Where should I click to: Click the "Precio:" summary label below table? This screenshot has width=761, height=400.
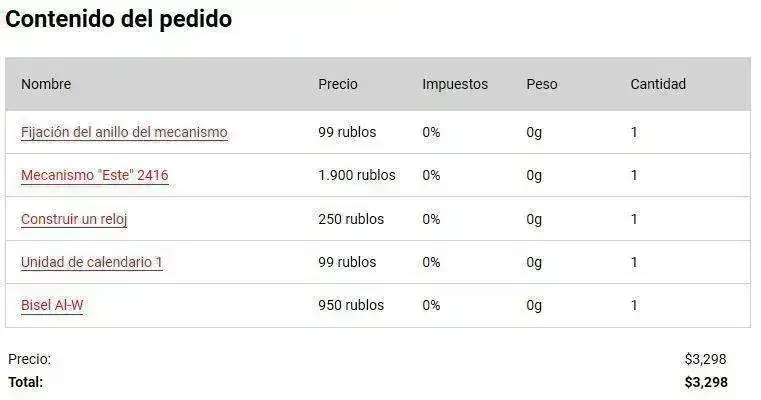point(29,359)
